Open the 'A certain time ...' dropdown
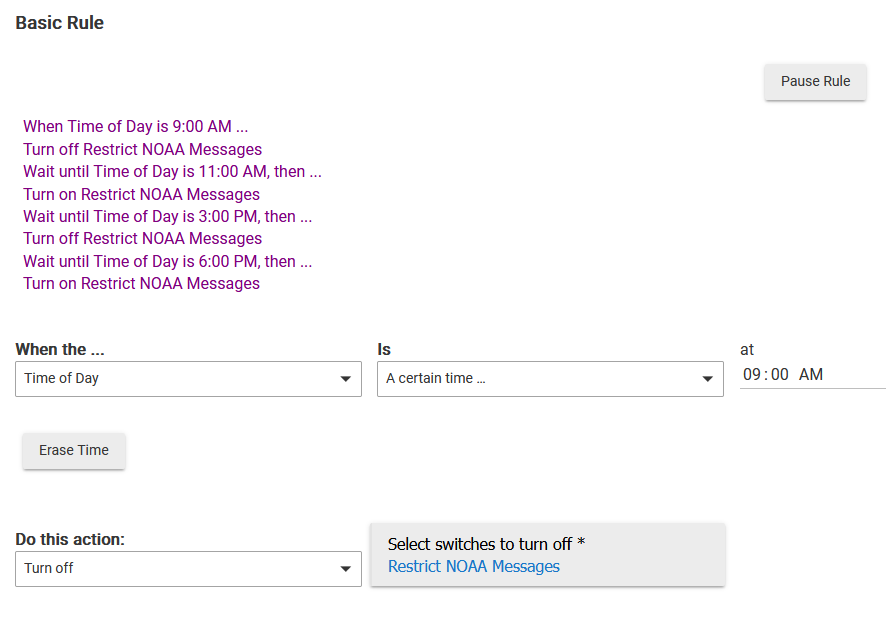 point(550,379)
